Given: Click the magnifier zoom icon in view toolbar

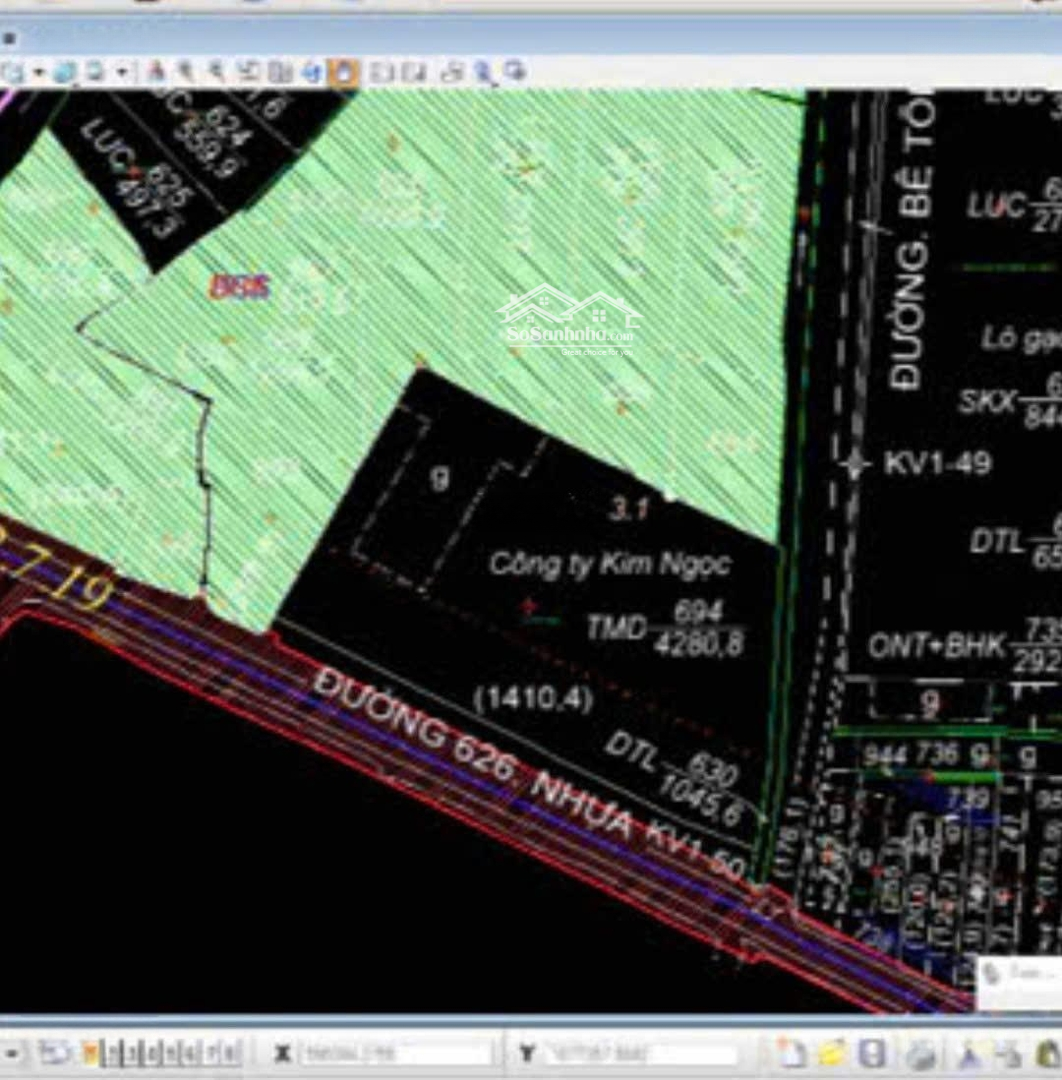Looking at the screenshot, I should point(484,72).
